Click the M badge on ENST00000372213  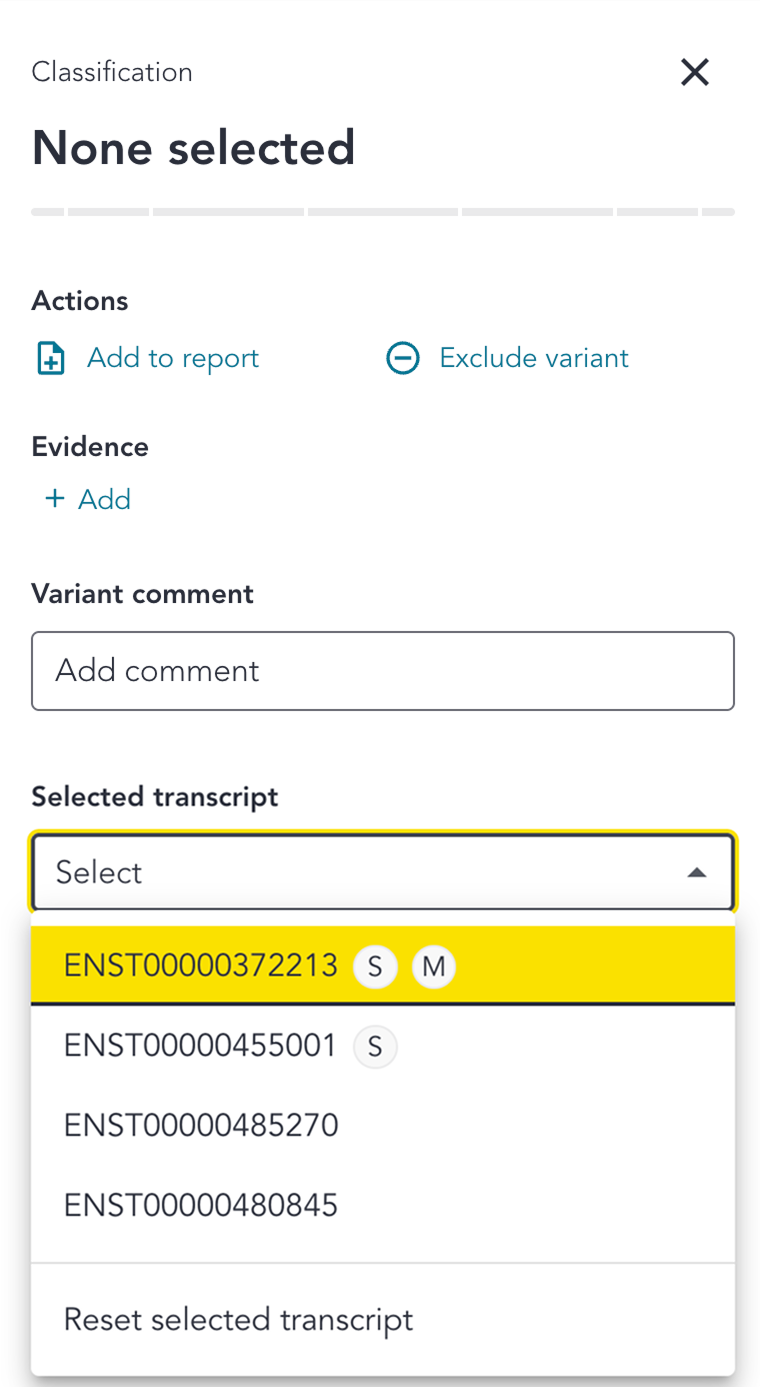434,967
